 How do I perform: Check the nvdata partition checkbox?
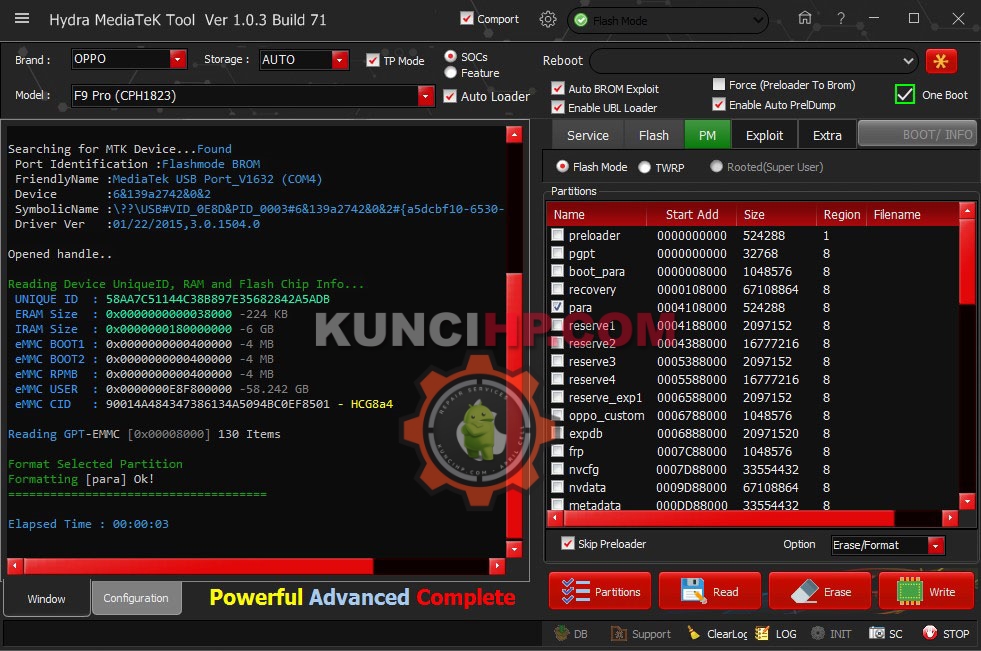click(557, 486)
